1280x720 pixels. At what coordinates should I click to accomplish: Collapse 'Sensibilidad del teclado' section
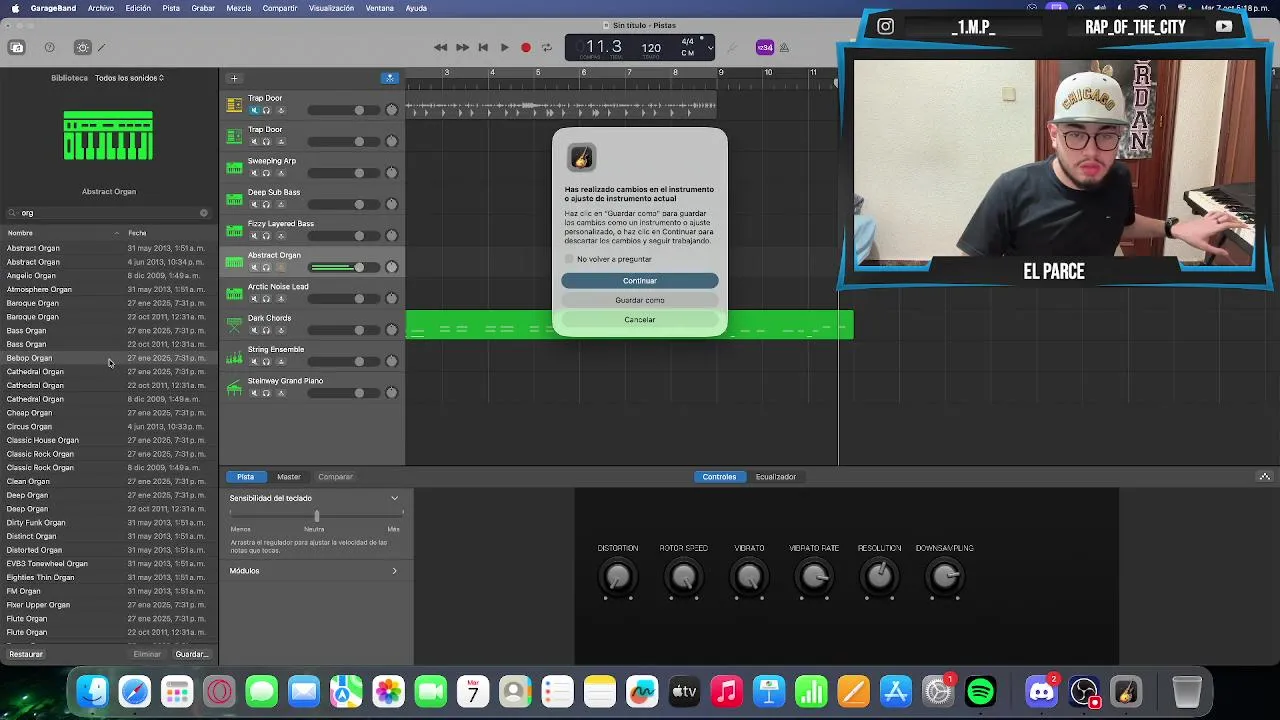point(394,498)
